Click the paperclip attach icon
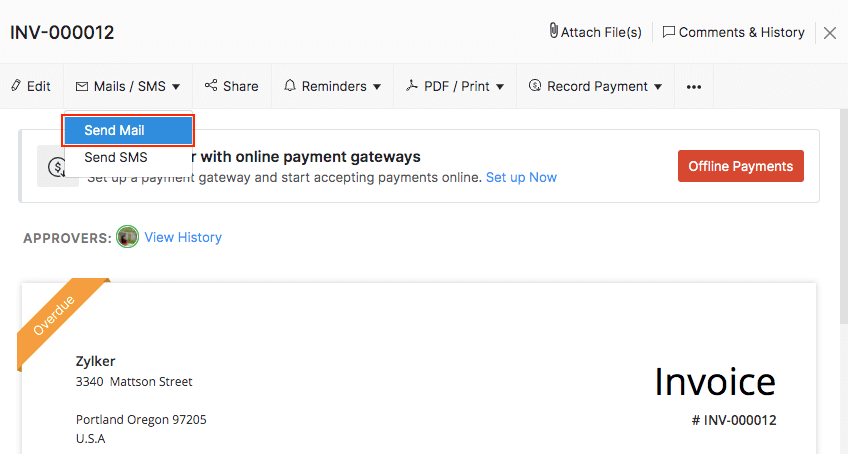This screenshot has height=454, width=848. pyautogui.click(x=553, y=32)
